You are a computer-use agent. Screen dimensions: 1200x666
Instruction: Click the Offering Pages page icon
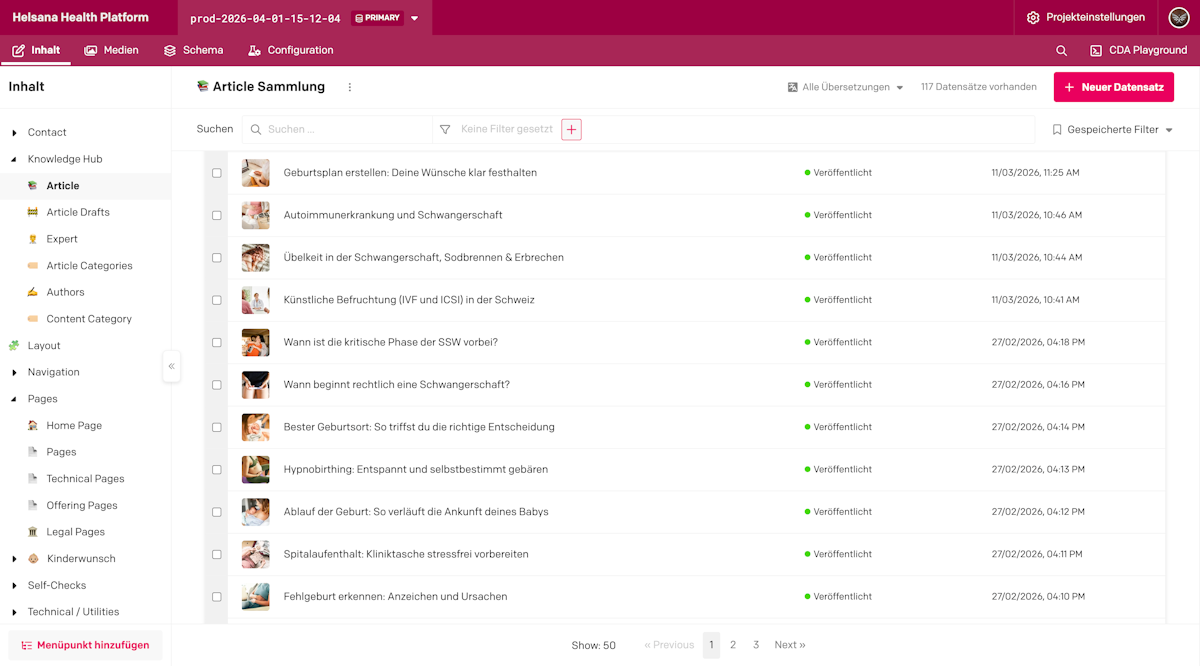33,505
